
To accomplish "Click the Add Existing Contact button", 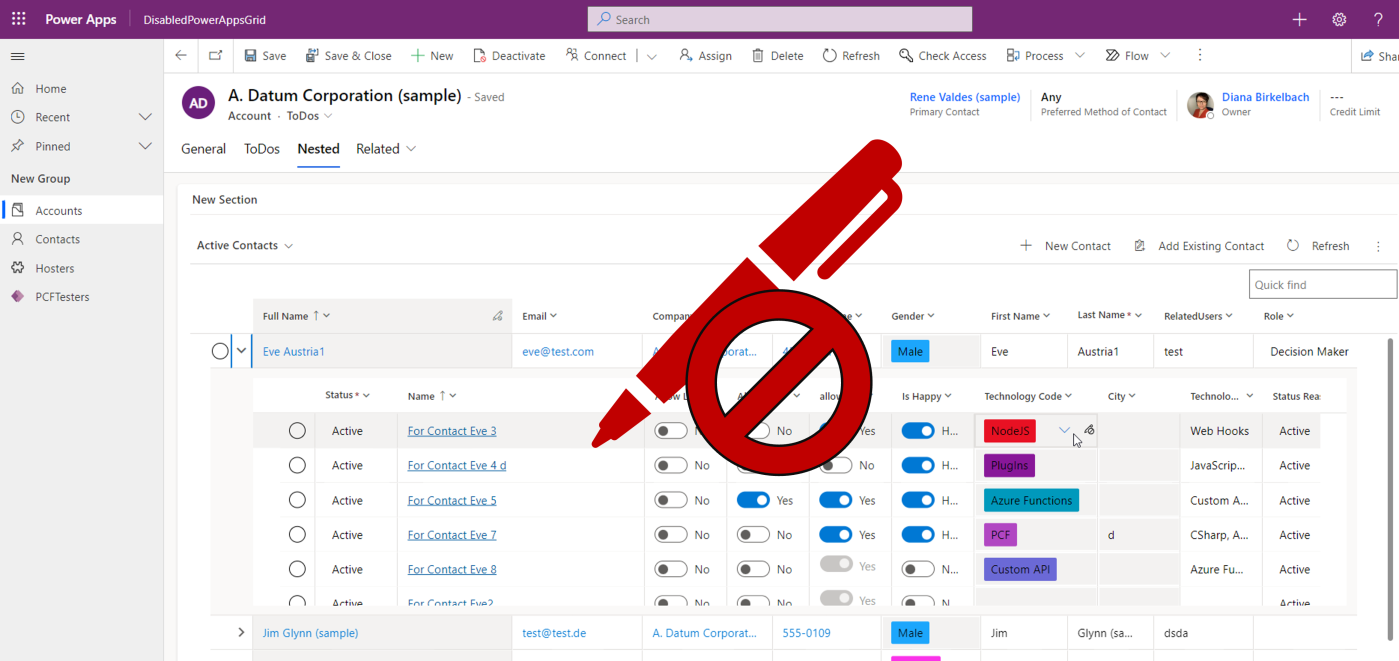I will [x=1199, y=246].
